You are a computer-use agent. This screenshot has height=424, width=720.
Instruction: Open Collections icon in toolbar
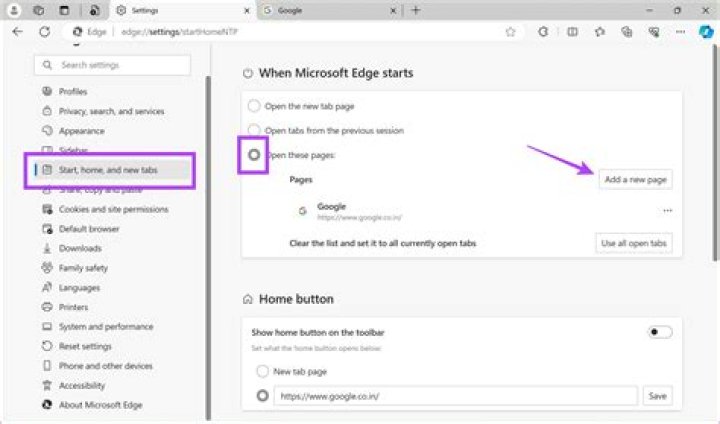point(626,32)
